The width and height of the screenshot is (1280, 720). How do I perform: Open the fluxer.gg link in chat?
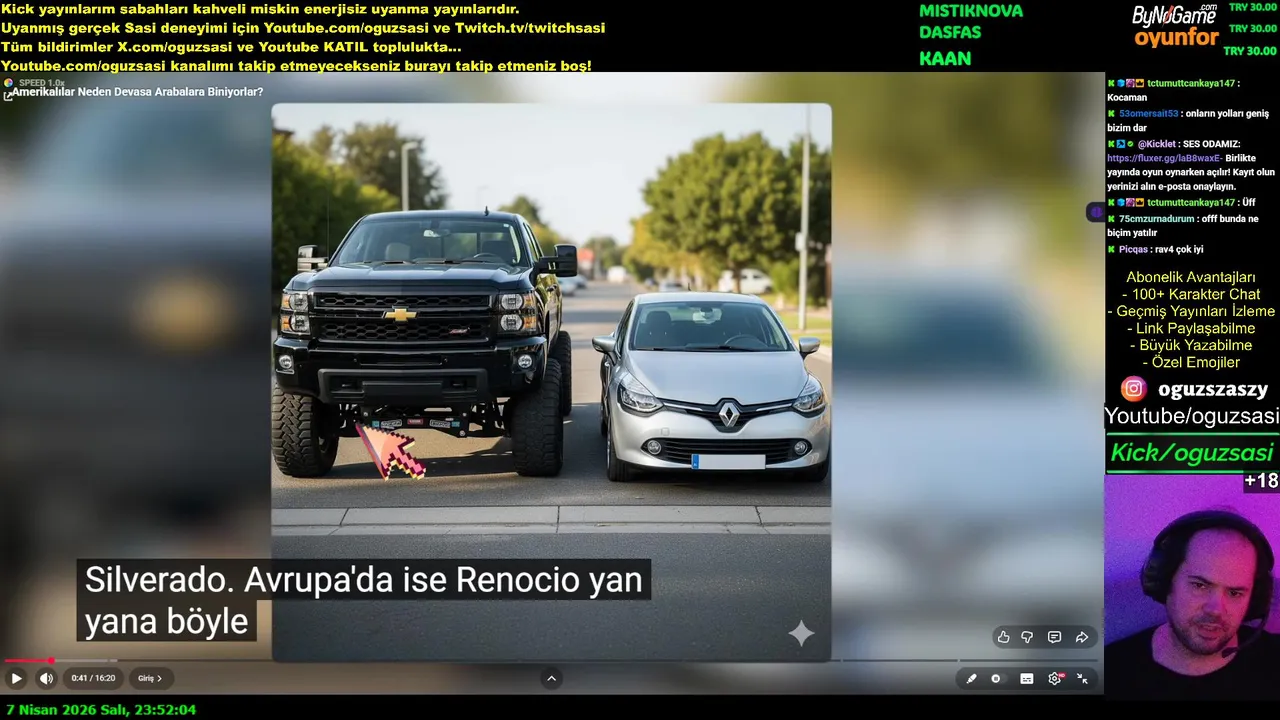coord(1165,158)
